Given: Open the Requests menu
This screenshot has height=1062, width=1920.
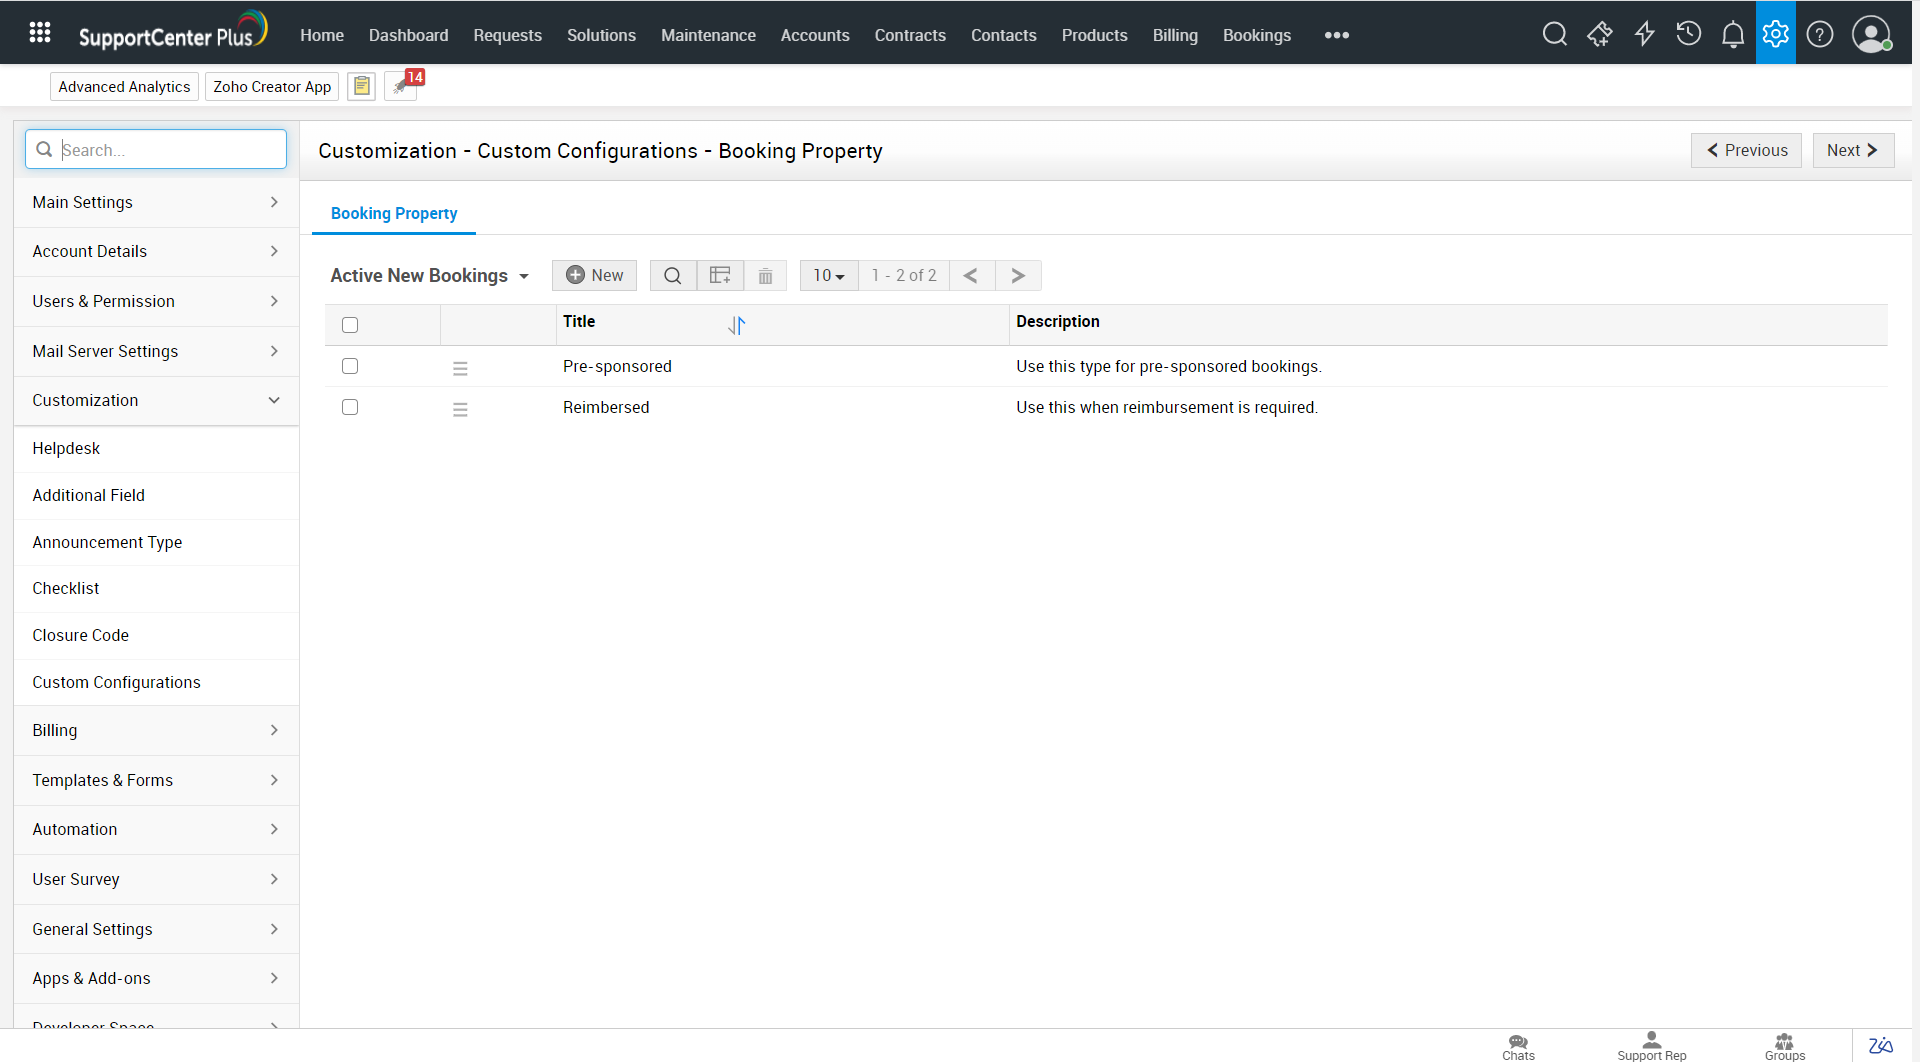Looking at the screenshot, I should pyautogui.click(x=507, y=35).
